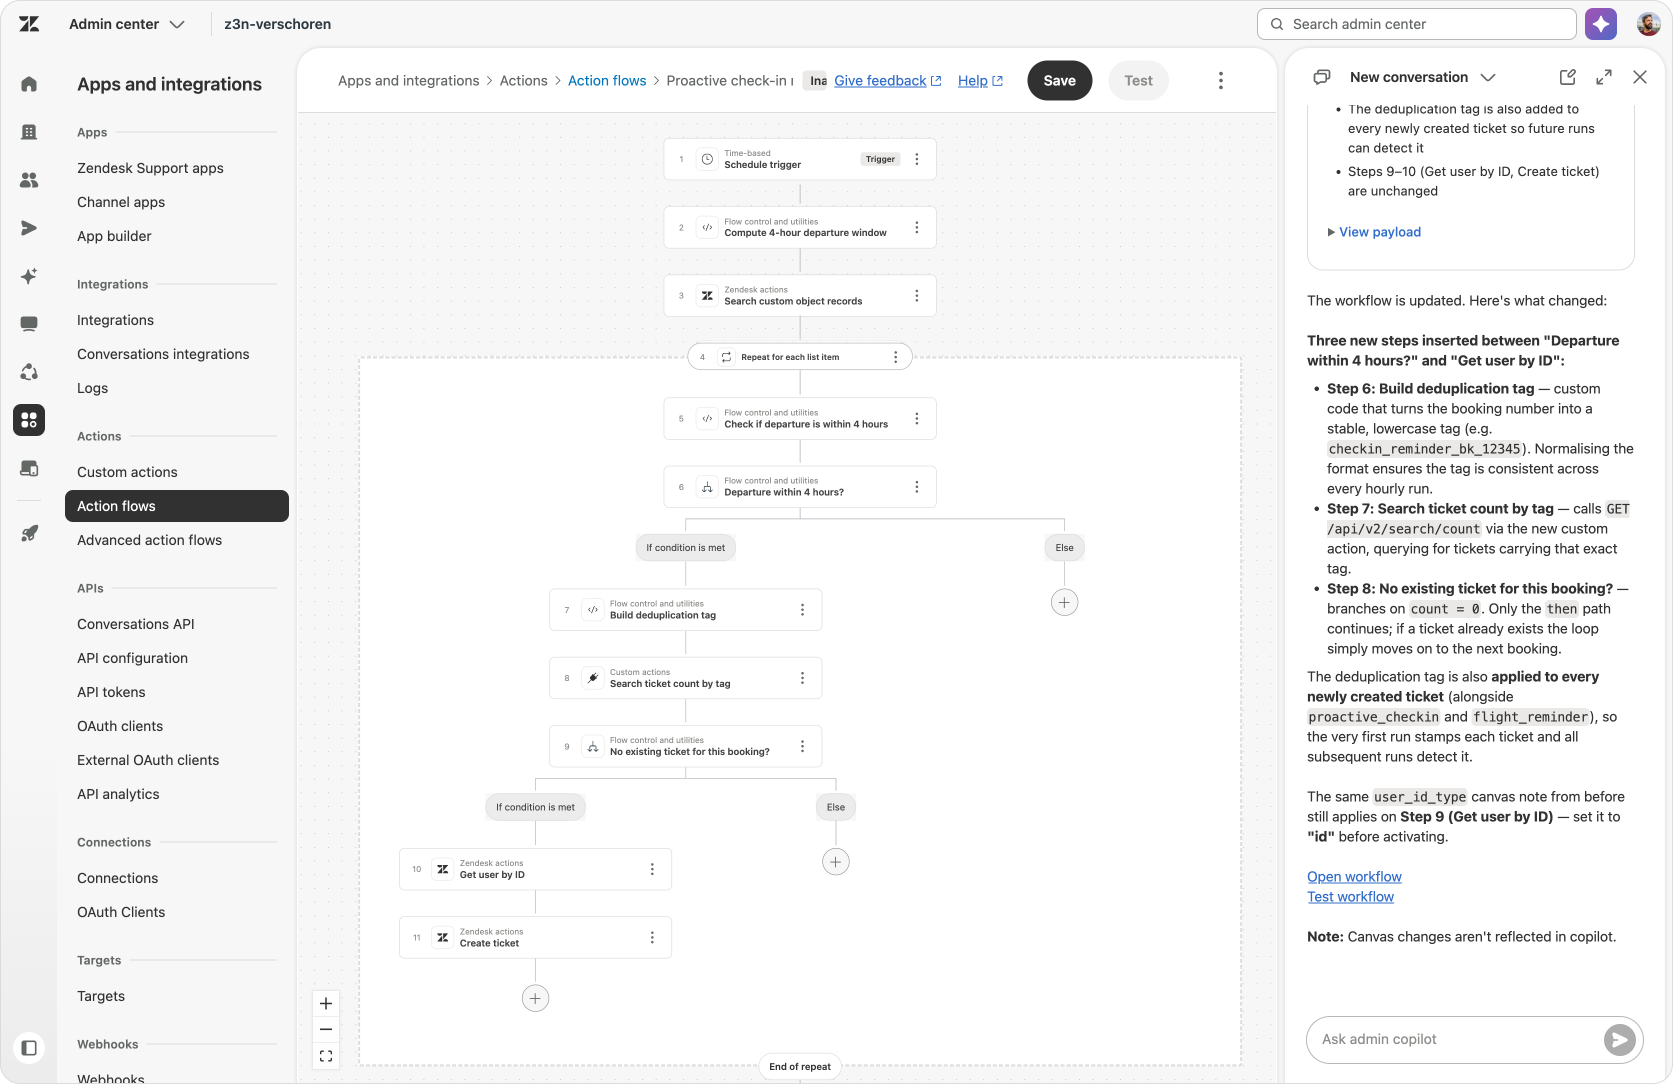Image resolution: width=1673 pixels, height=1084 pixels.
Task: Open the conversation in a new window
Action: [x=1567, y=77]
